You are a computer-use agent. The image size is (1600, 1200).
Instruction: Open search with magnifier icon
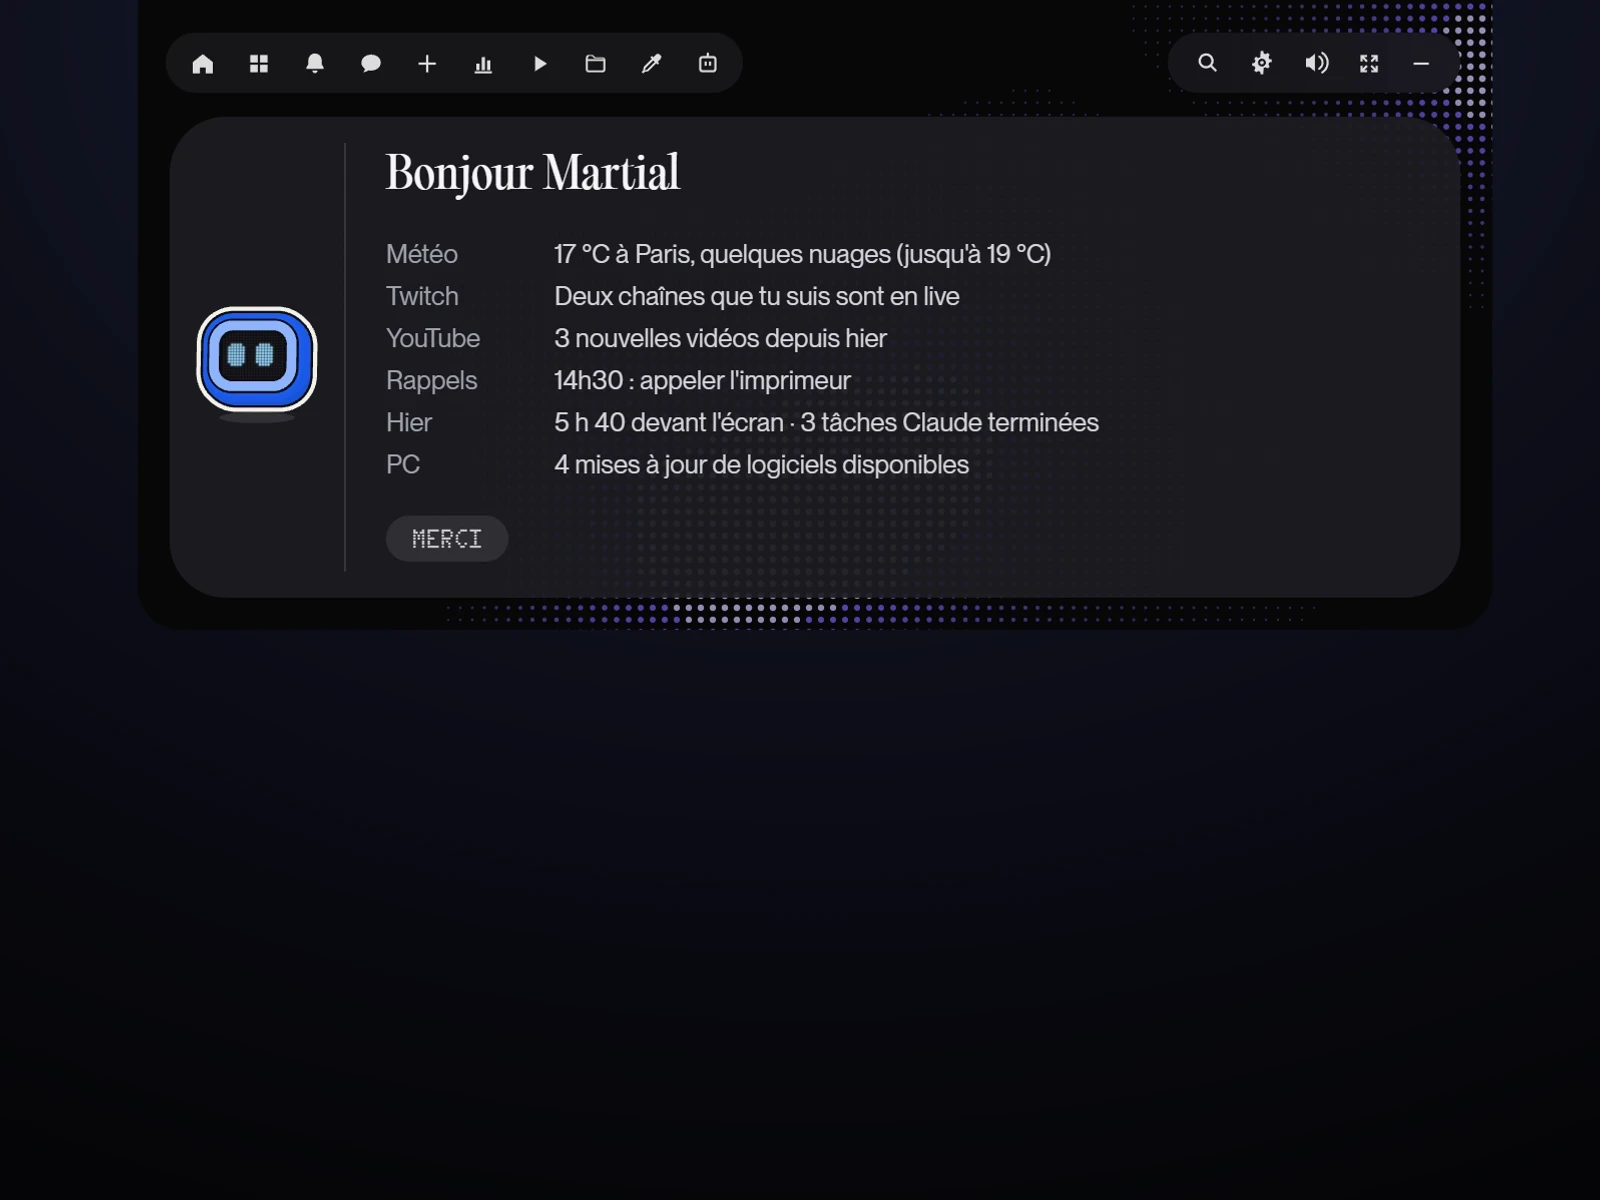[1208, 63]
